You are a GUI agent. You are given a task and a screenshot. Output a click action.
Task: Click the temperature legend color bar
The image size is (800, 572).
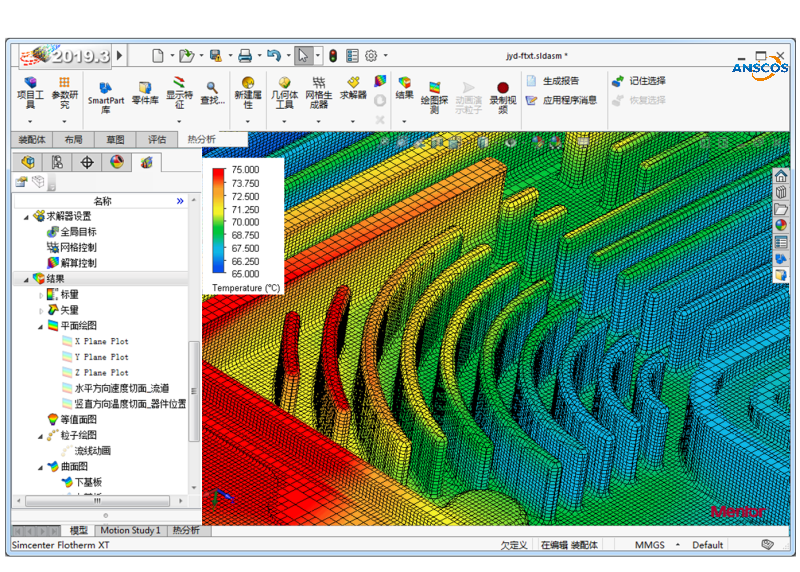(218, 221)
